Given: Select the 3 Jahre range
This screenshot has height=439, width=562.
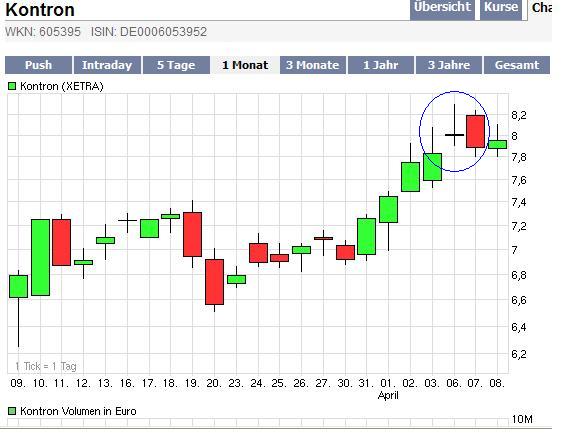Looking at the screenshot, I should click(x=449, y=65).
